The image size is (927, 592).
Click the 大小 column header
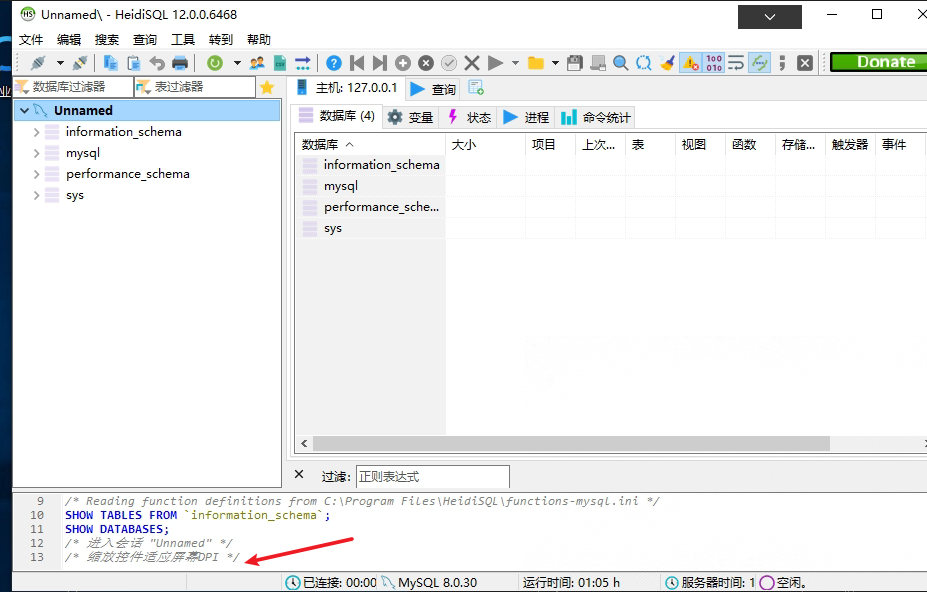point(485,144)
